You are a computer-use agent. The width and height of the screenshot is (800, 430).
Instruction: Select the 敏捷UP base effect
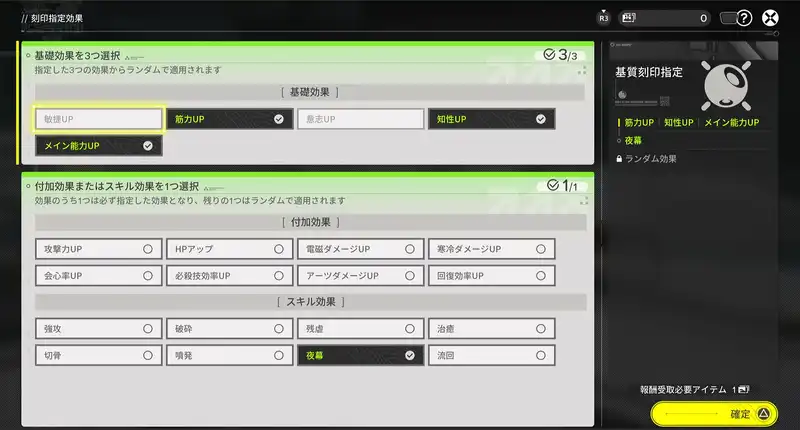tap(99, 119)
